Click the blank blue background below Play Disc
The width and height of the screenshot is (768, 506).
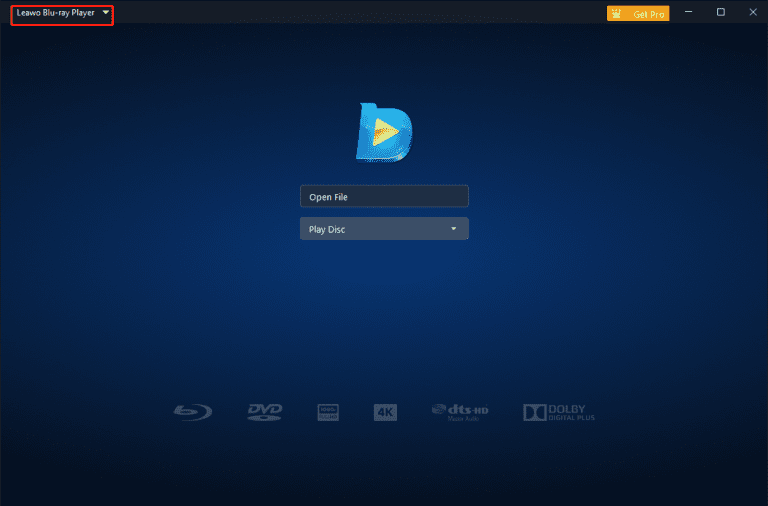[x=384, y=320]
